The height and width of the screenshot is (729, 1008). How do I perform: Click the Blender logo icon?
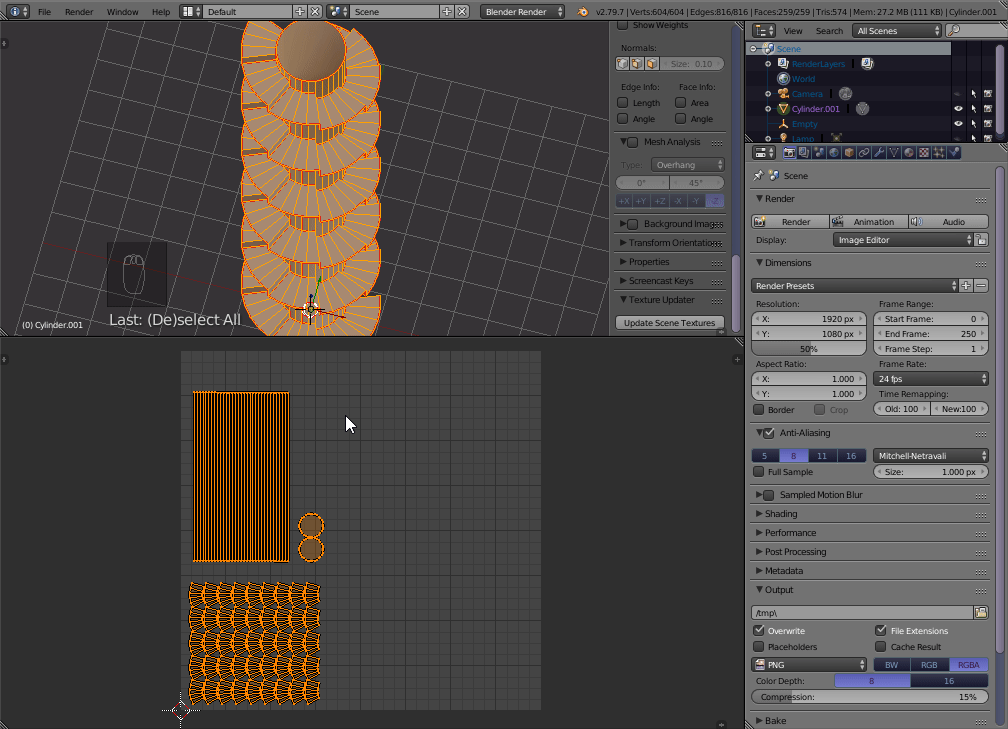pyautogui.click(x=582, y=12)
